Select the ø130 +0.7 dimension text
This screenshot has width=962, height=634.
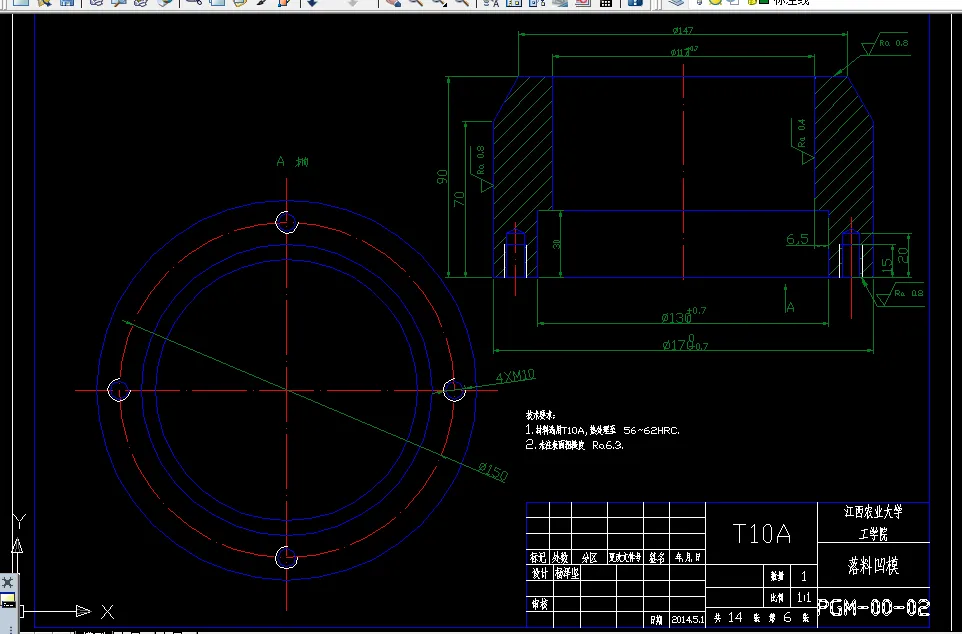(683, 315)
